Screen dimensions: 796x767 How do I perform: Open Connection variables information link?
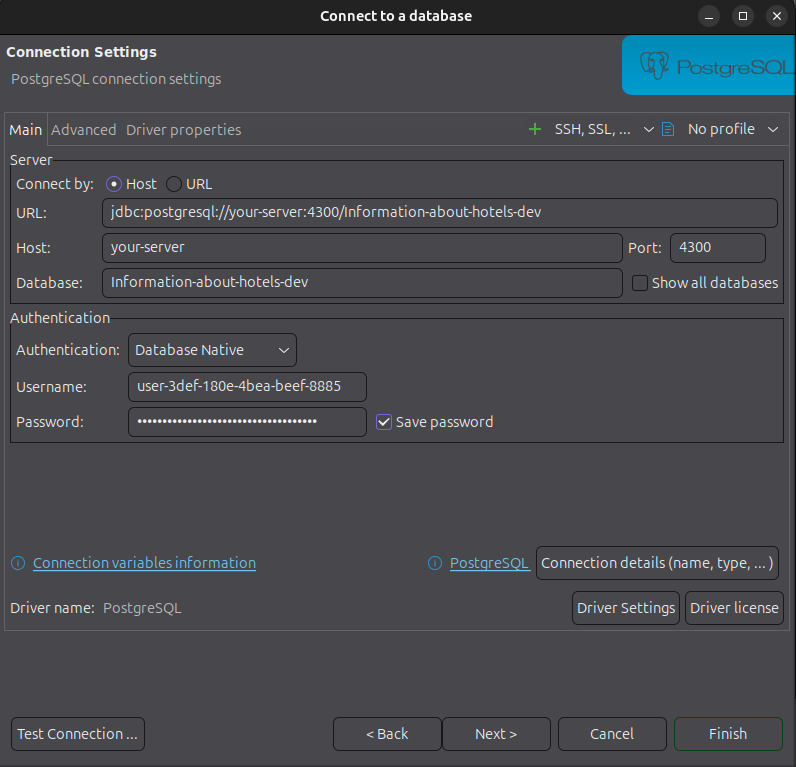click(144, 563)
